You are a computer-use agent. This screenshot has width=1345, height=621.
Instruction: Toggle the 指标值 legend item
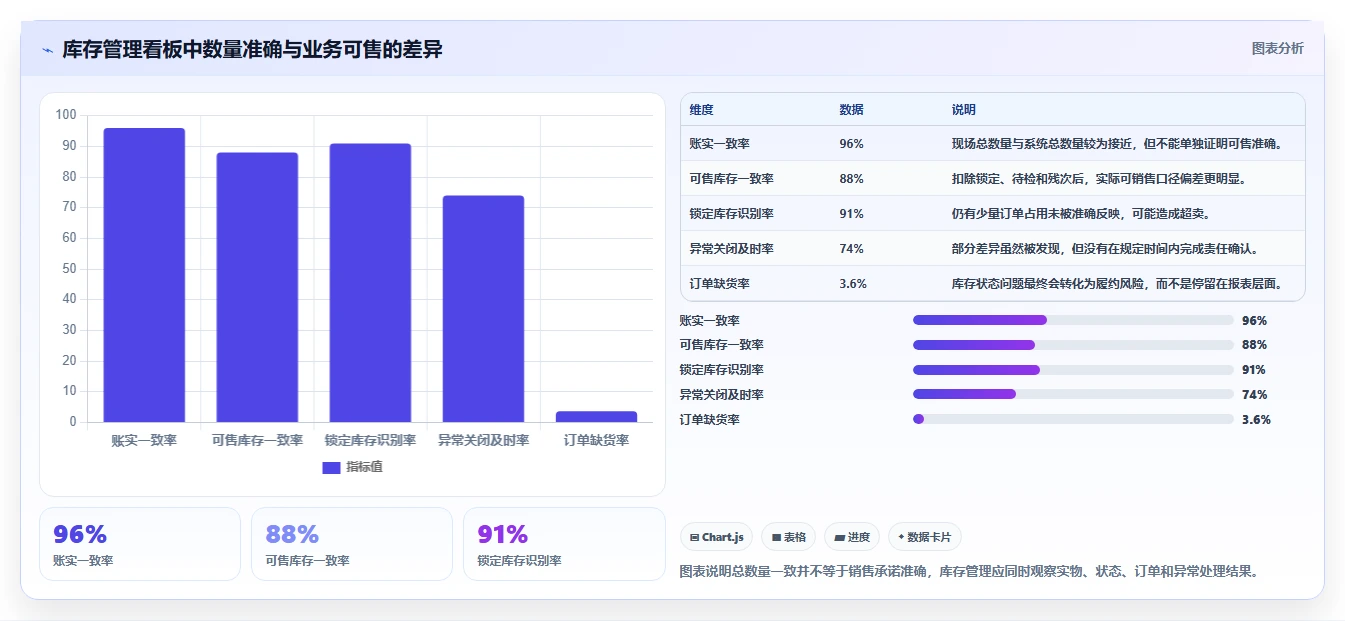click(352, 467)
